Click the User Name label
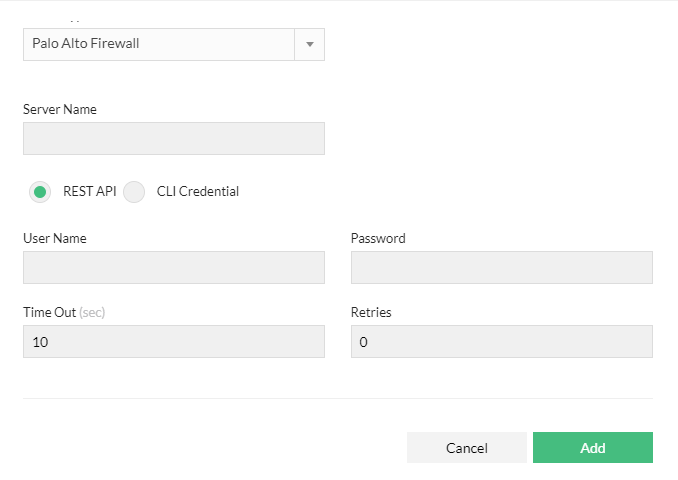 point(54,238)
